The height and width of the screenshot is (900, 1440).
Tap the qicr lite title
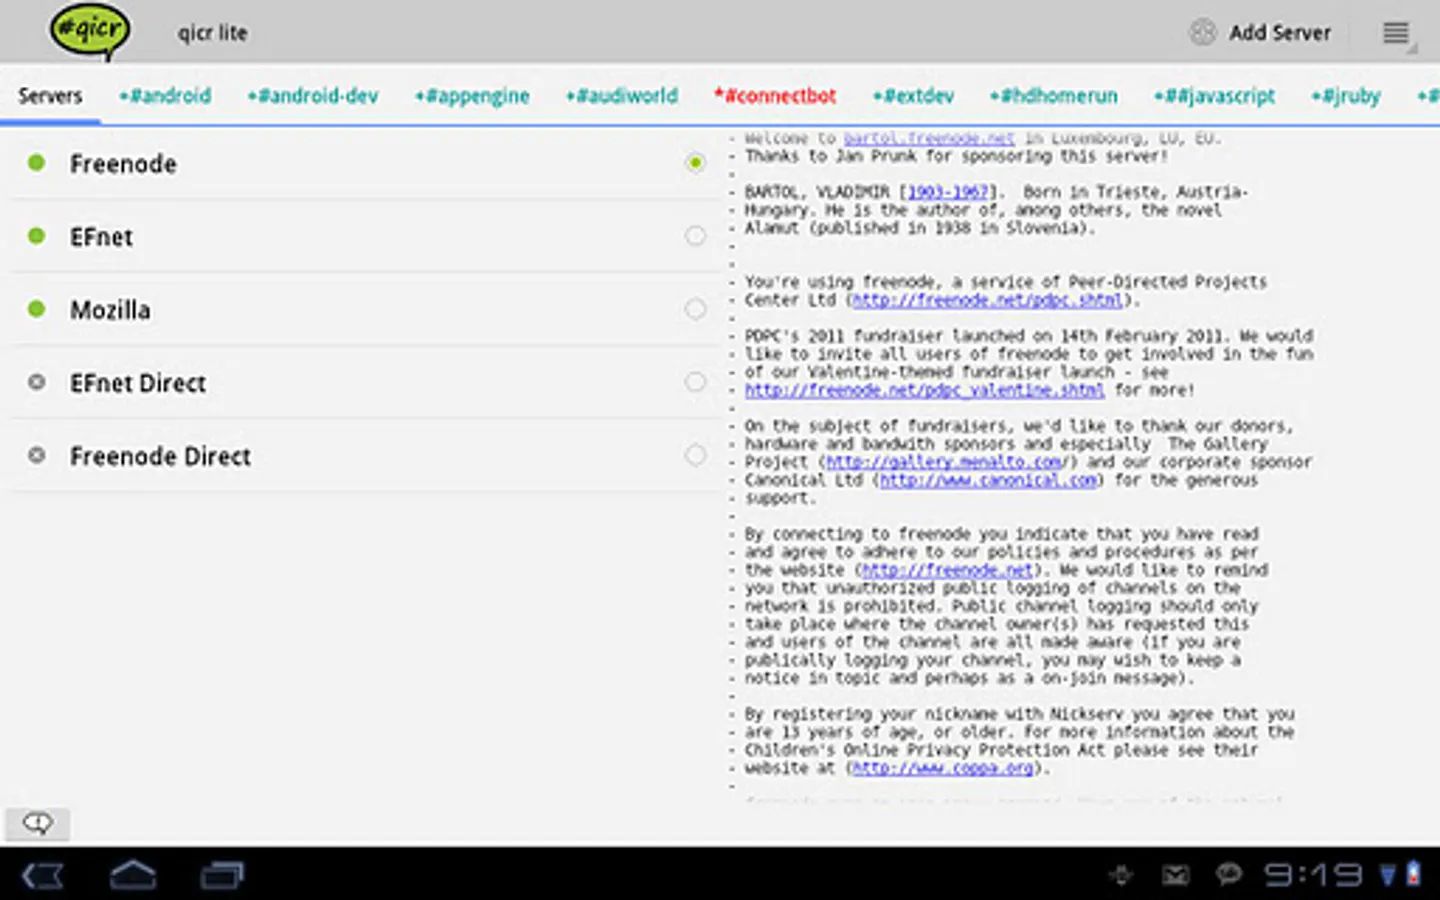pyautogui.click(x=212, y=33)
